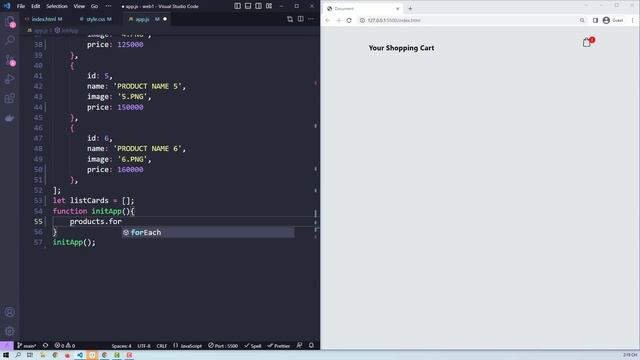Toggle the bottom panel layout icon
Viewport: 640px width, 360px height.
(x=248, y=6)
